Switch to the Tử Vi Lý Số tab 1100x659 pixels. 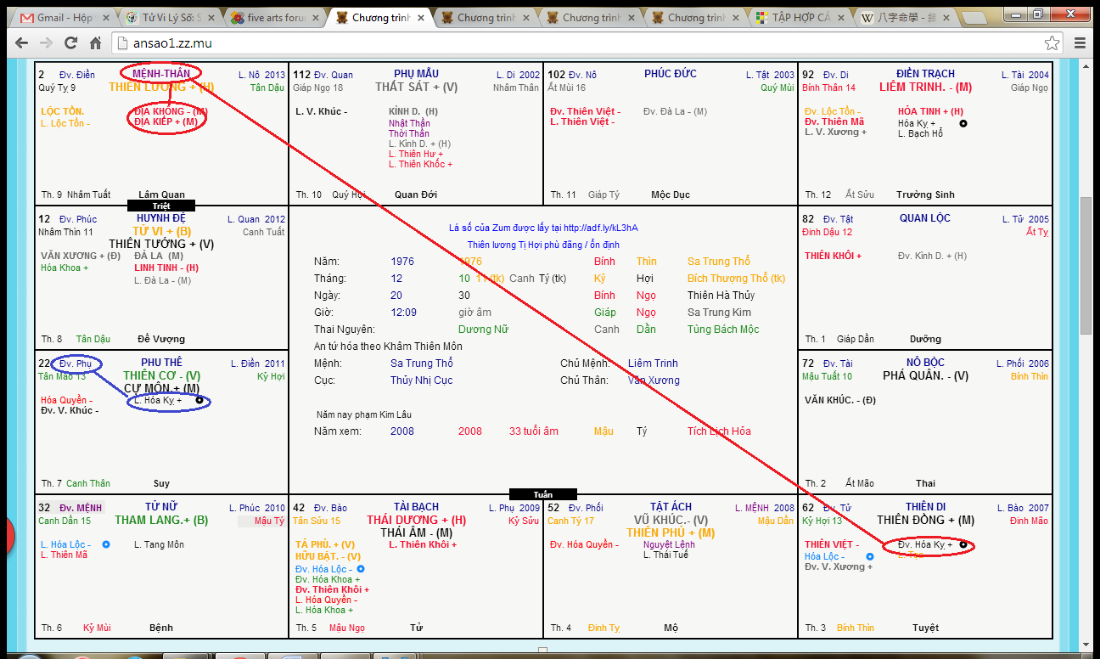click(x=165, y=18)
